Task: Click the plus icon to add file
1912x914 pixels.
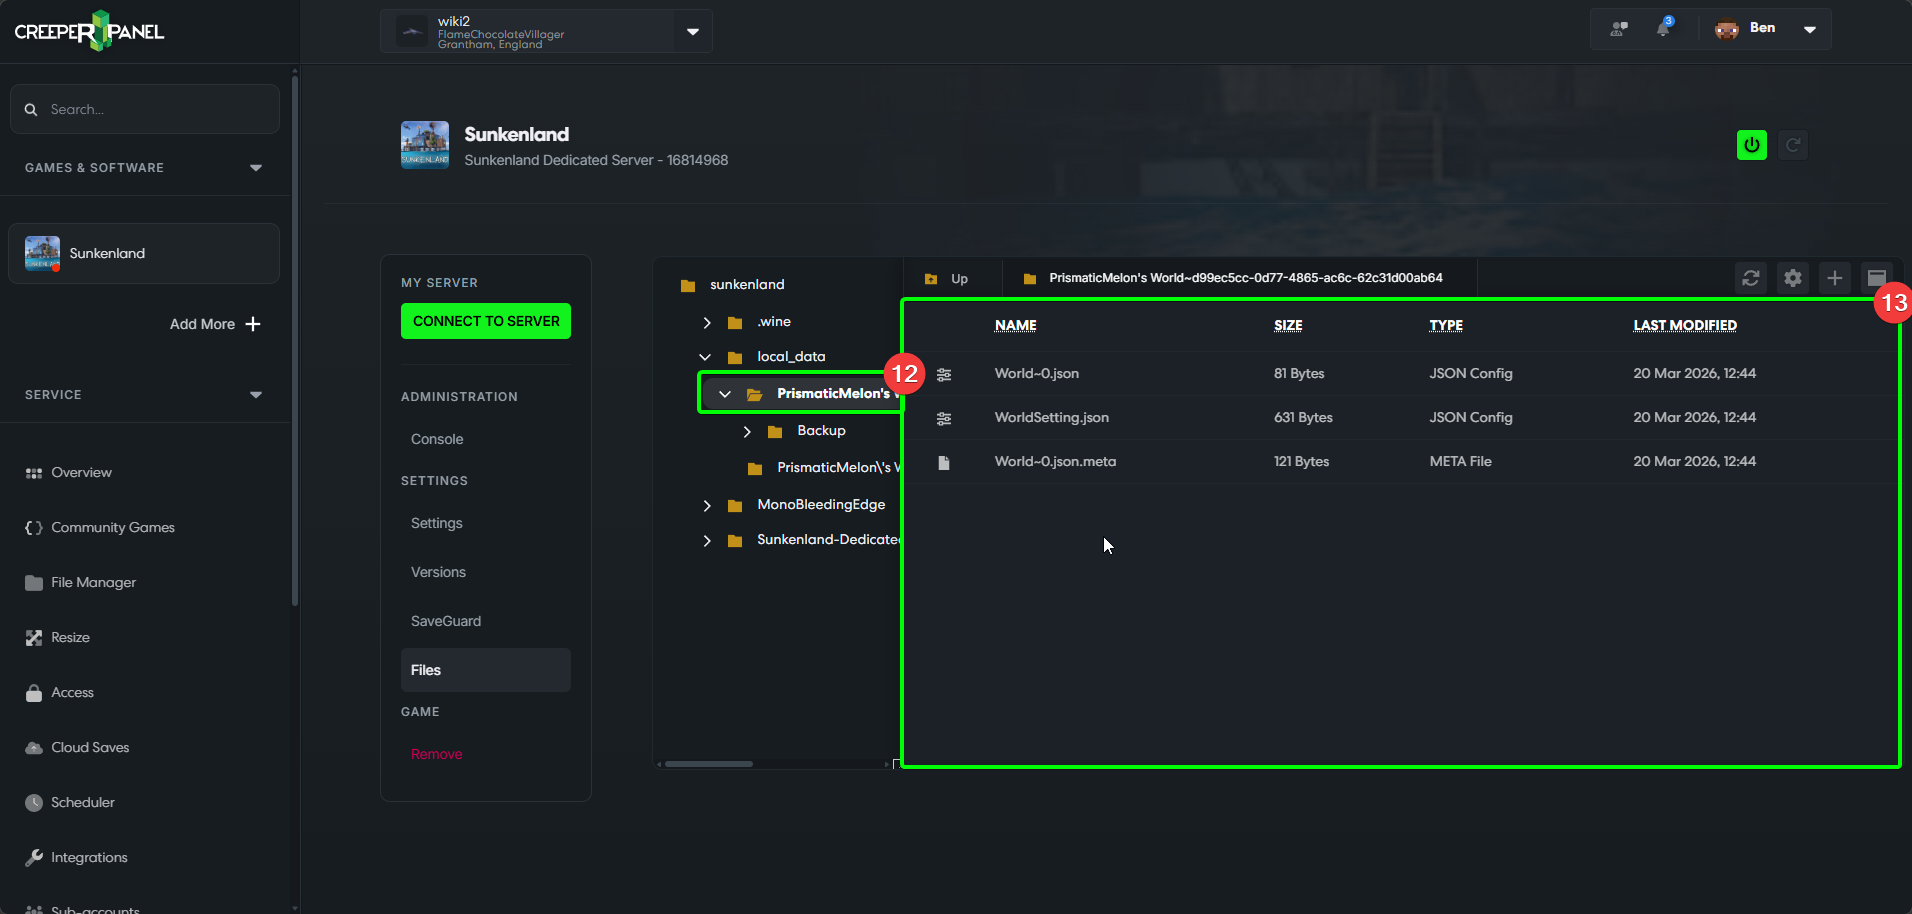Action: 1834,278
